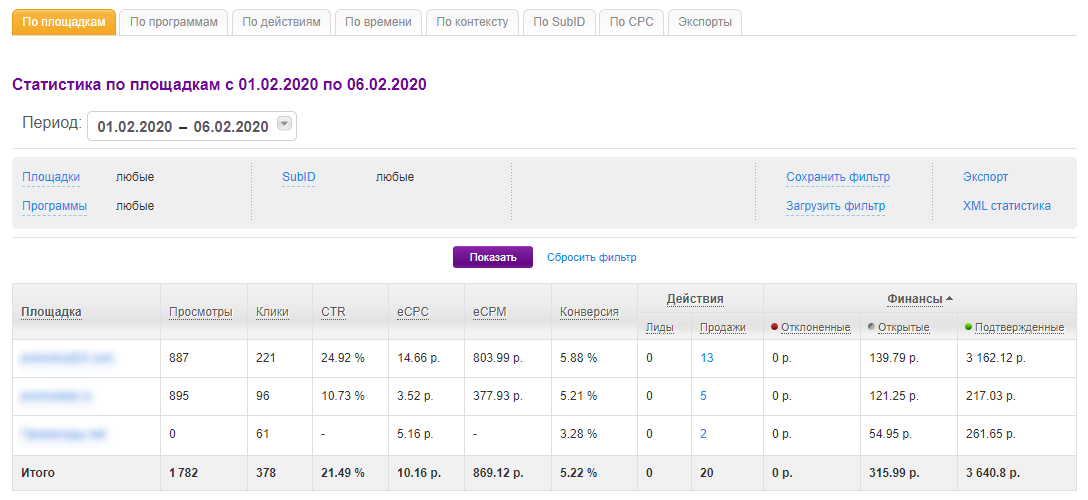
Task: Click the 13 sales link in first row
Action: click(707, 358)
